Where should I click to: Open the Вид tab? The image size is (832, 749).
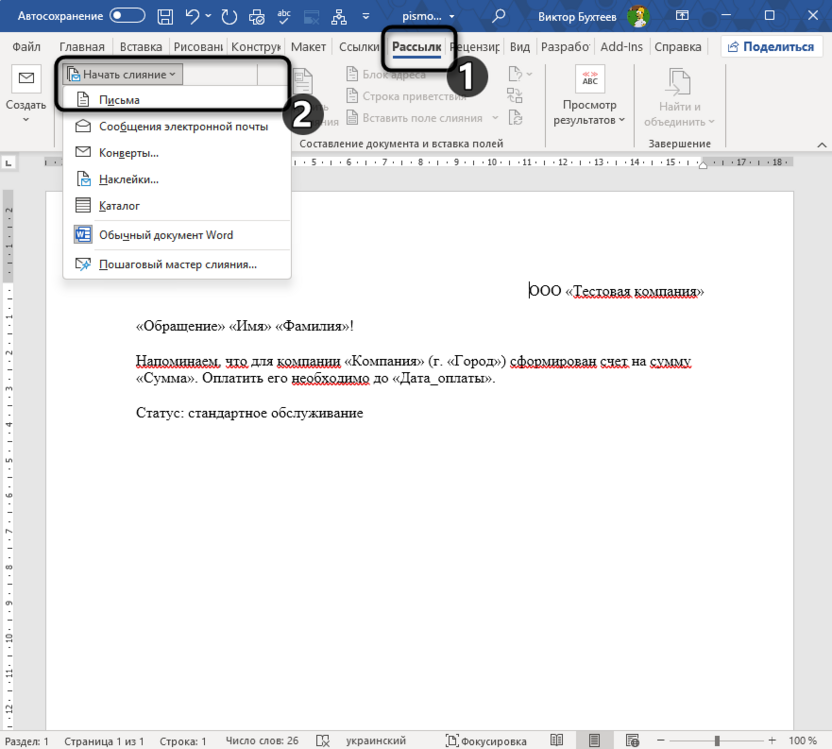pos(519,47)
